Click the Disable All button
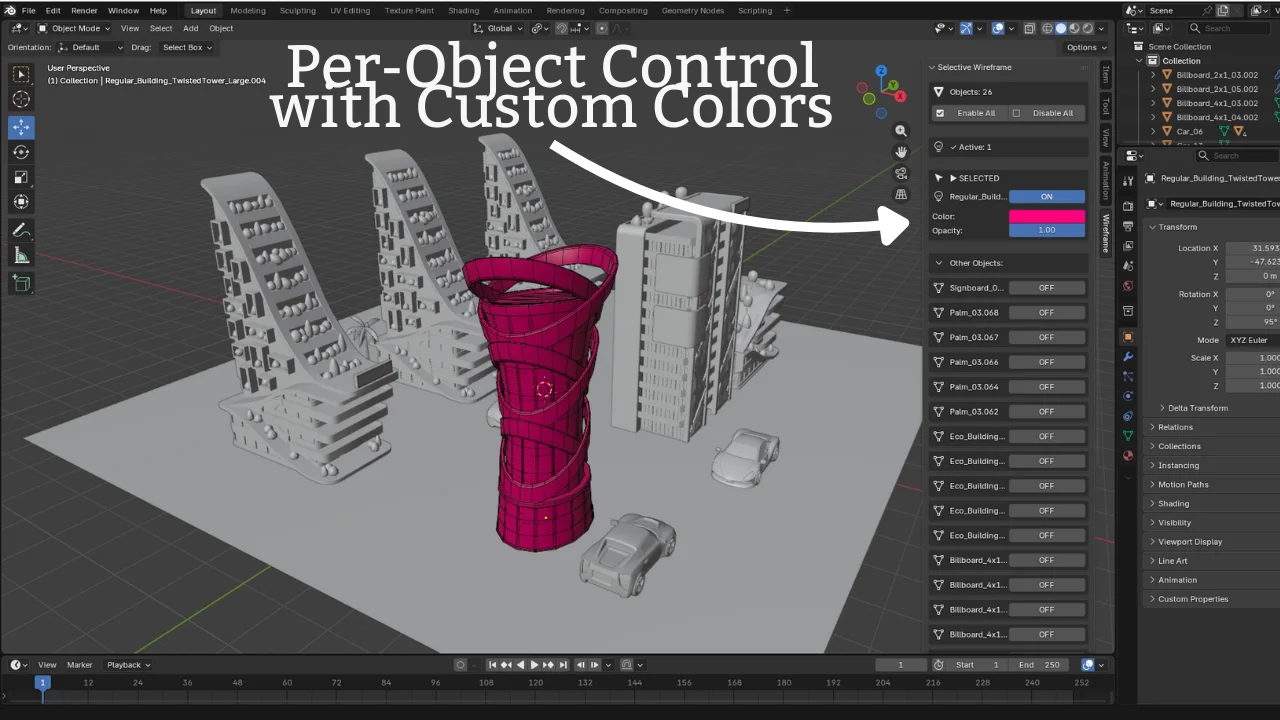Screen dimensions: 1280x720 tap(1052, 112)
